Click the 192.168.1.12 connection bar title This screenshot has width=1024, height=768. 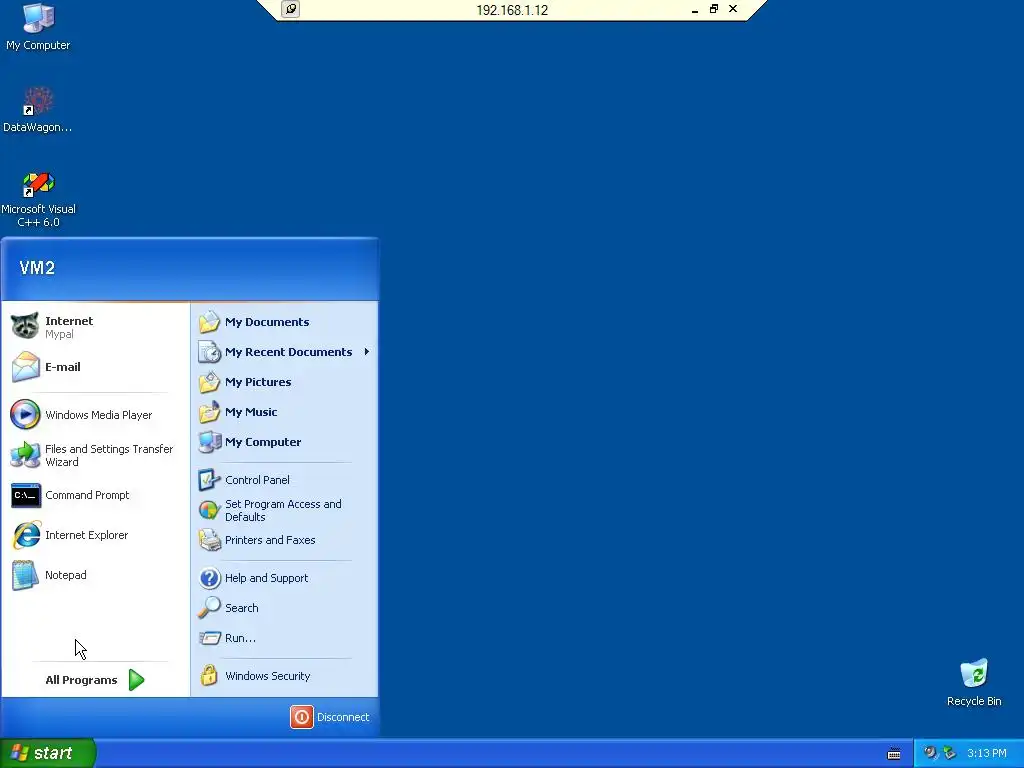point(512,10)
